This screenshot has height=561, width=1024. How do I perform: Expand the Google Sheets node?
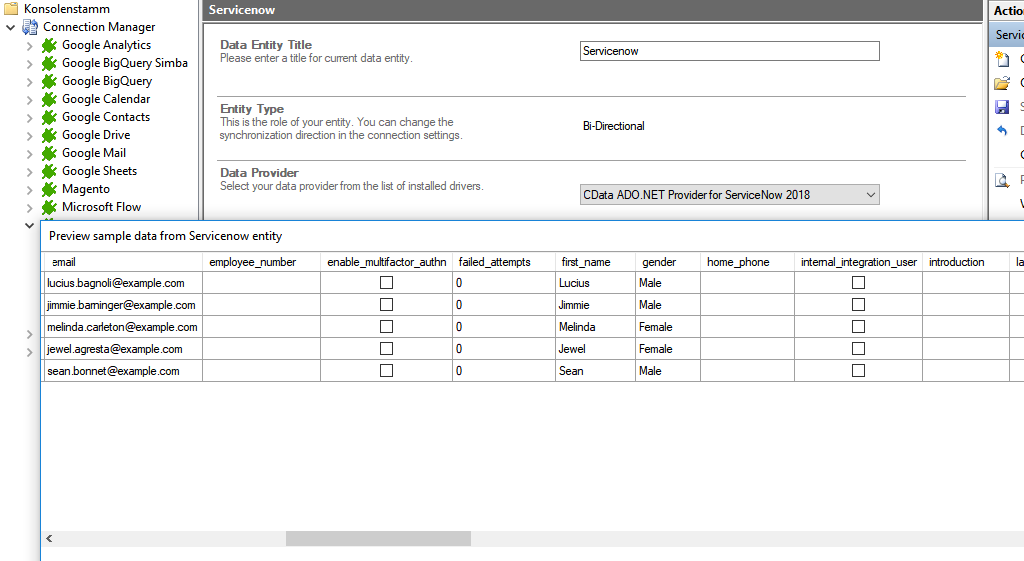[29, 172]
